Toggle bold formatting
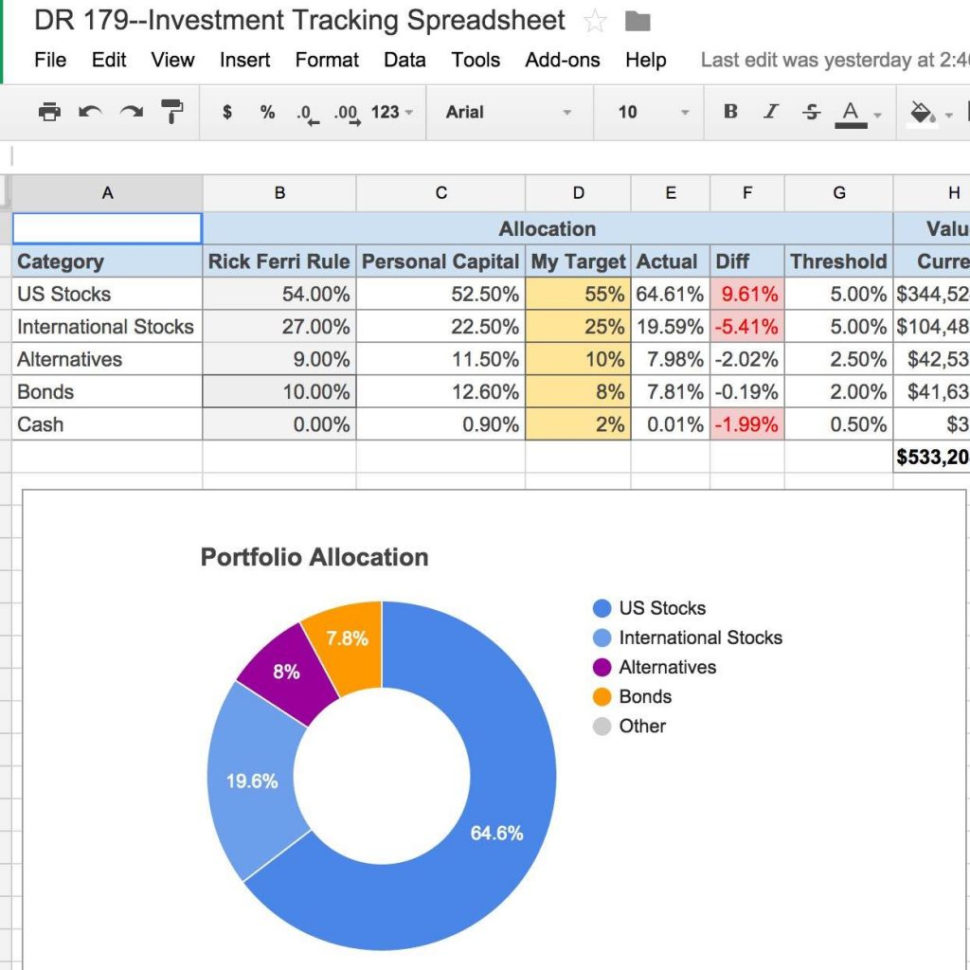Viewport: 970px width, 970px height. pyautogui.click(x=730, y=113)
